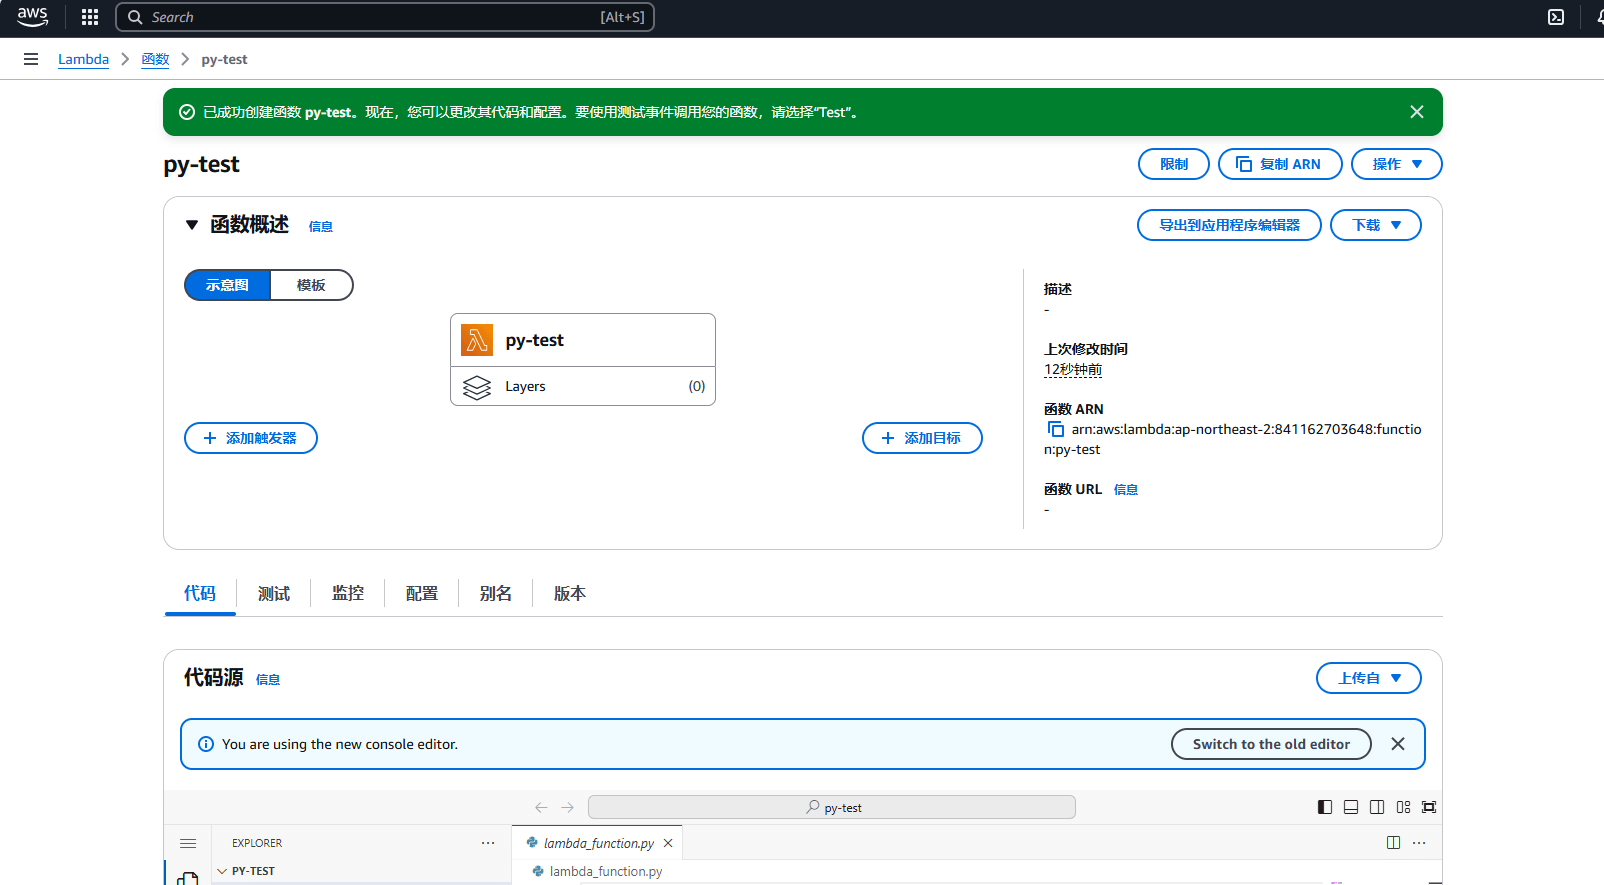The width and height of the screenshot is (1604, 885).
Task: Click the 12秒钟前 last modified time
Action: point(1073,369)
